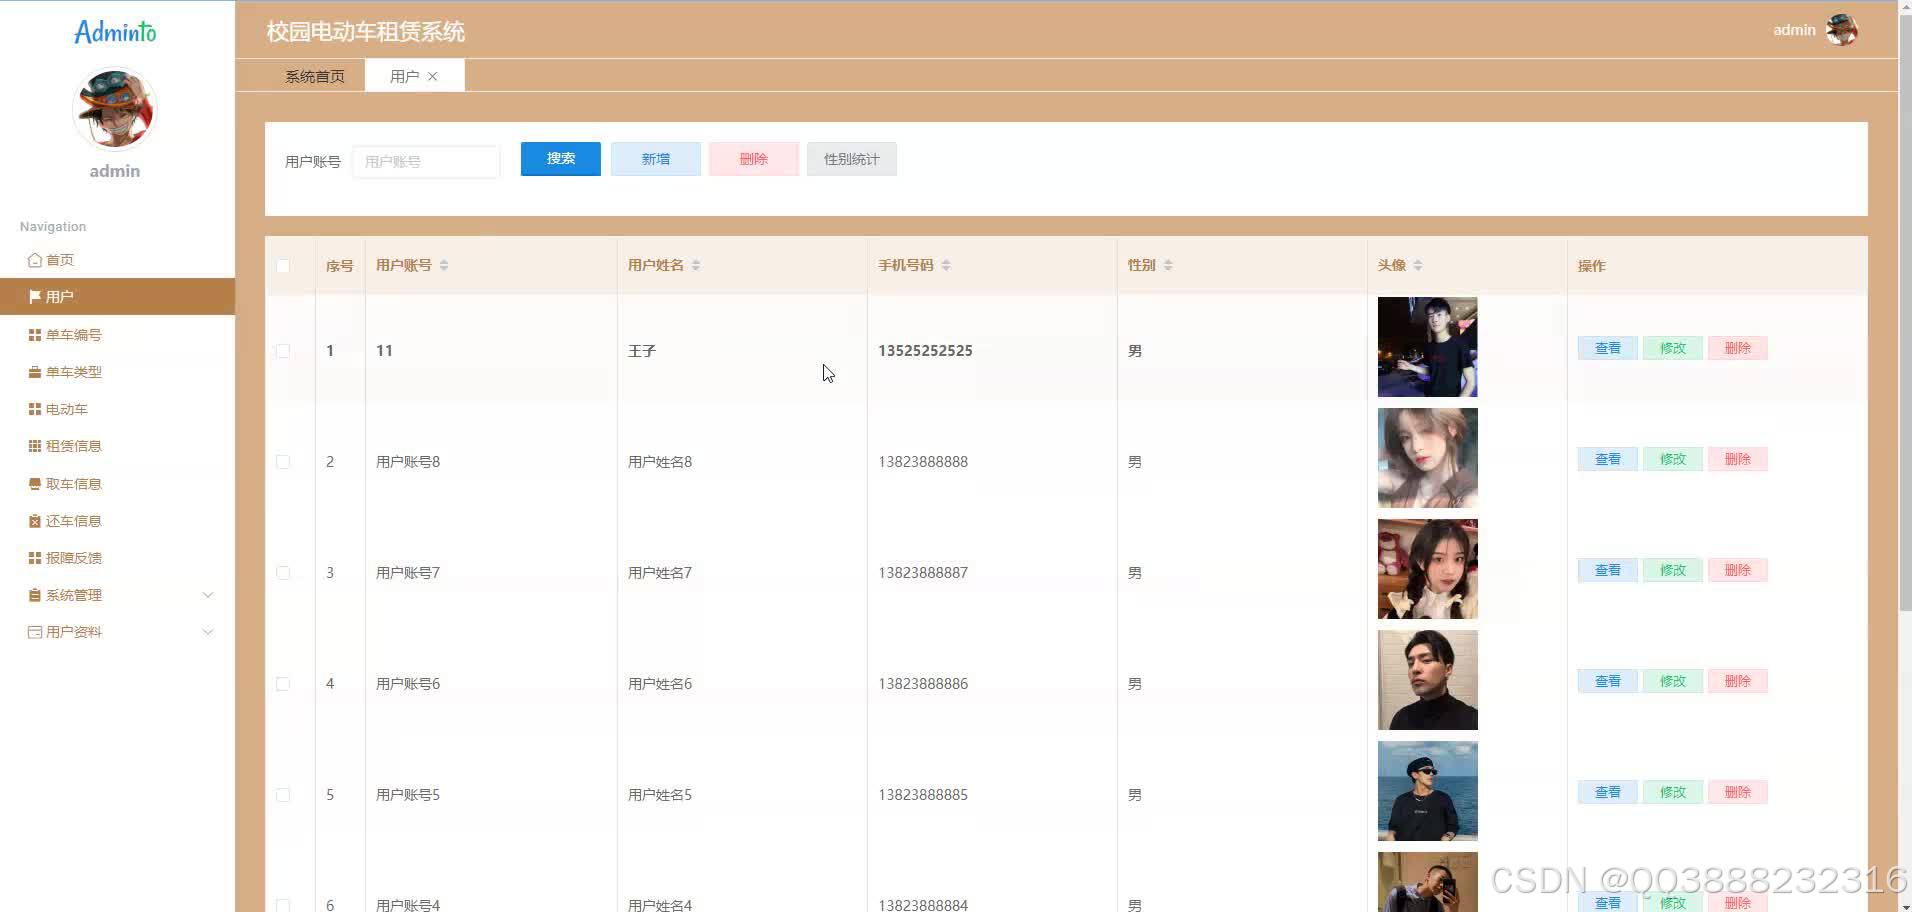Click phone number 13525252525
The height and width of the screenshot is (912, 1912).
(925, 351)
